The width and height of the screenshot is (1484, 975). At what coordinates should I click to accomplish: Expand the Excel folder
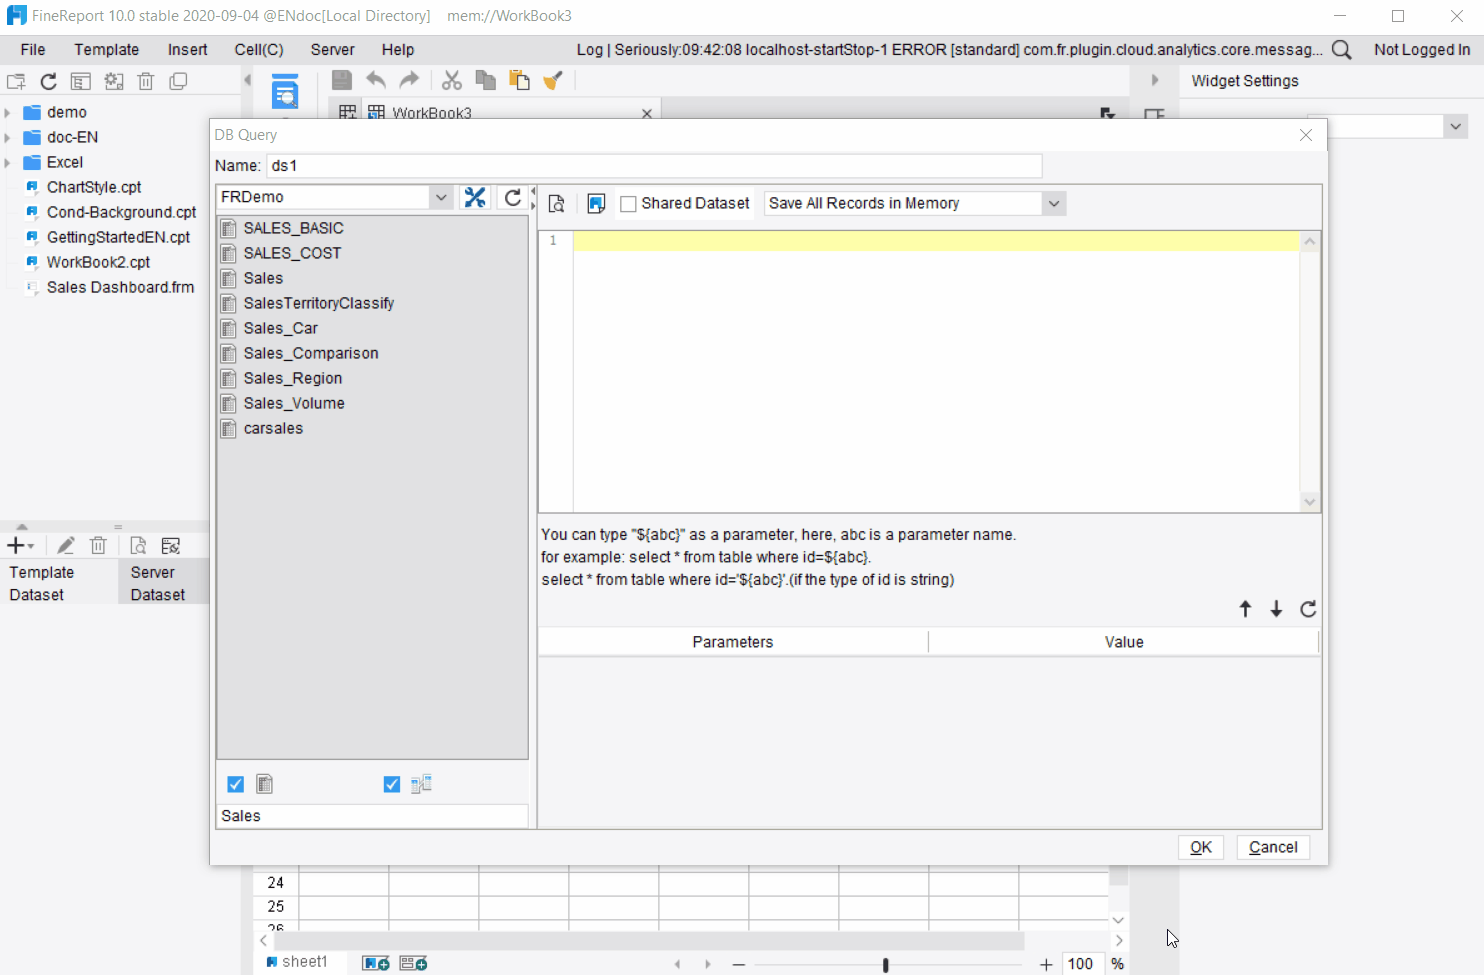point(8,163)
